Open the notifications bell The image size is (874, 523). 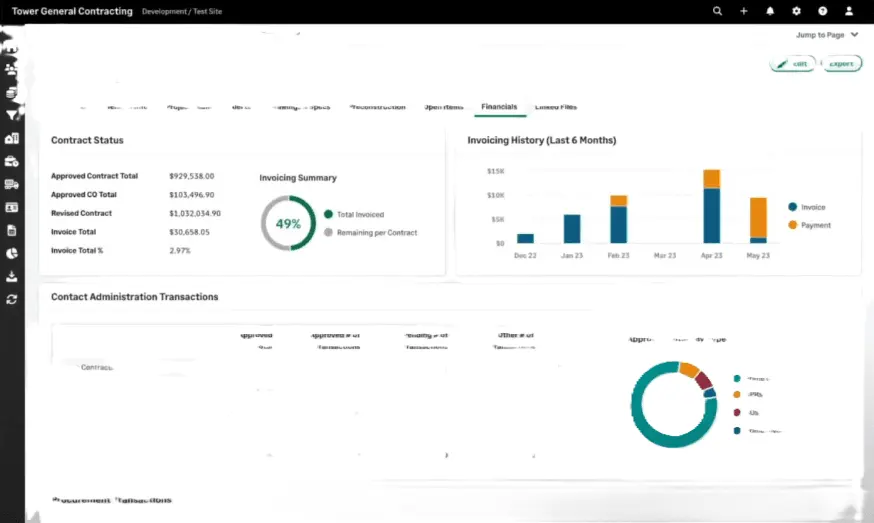tap(770, 11)
